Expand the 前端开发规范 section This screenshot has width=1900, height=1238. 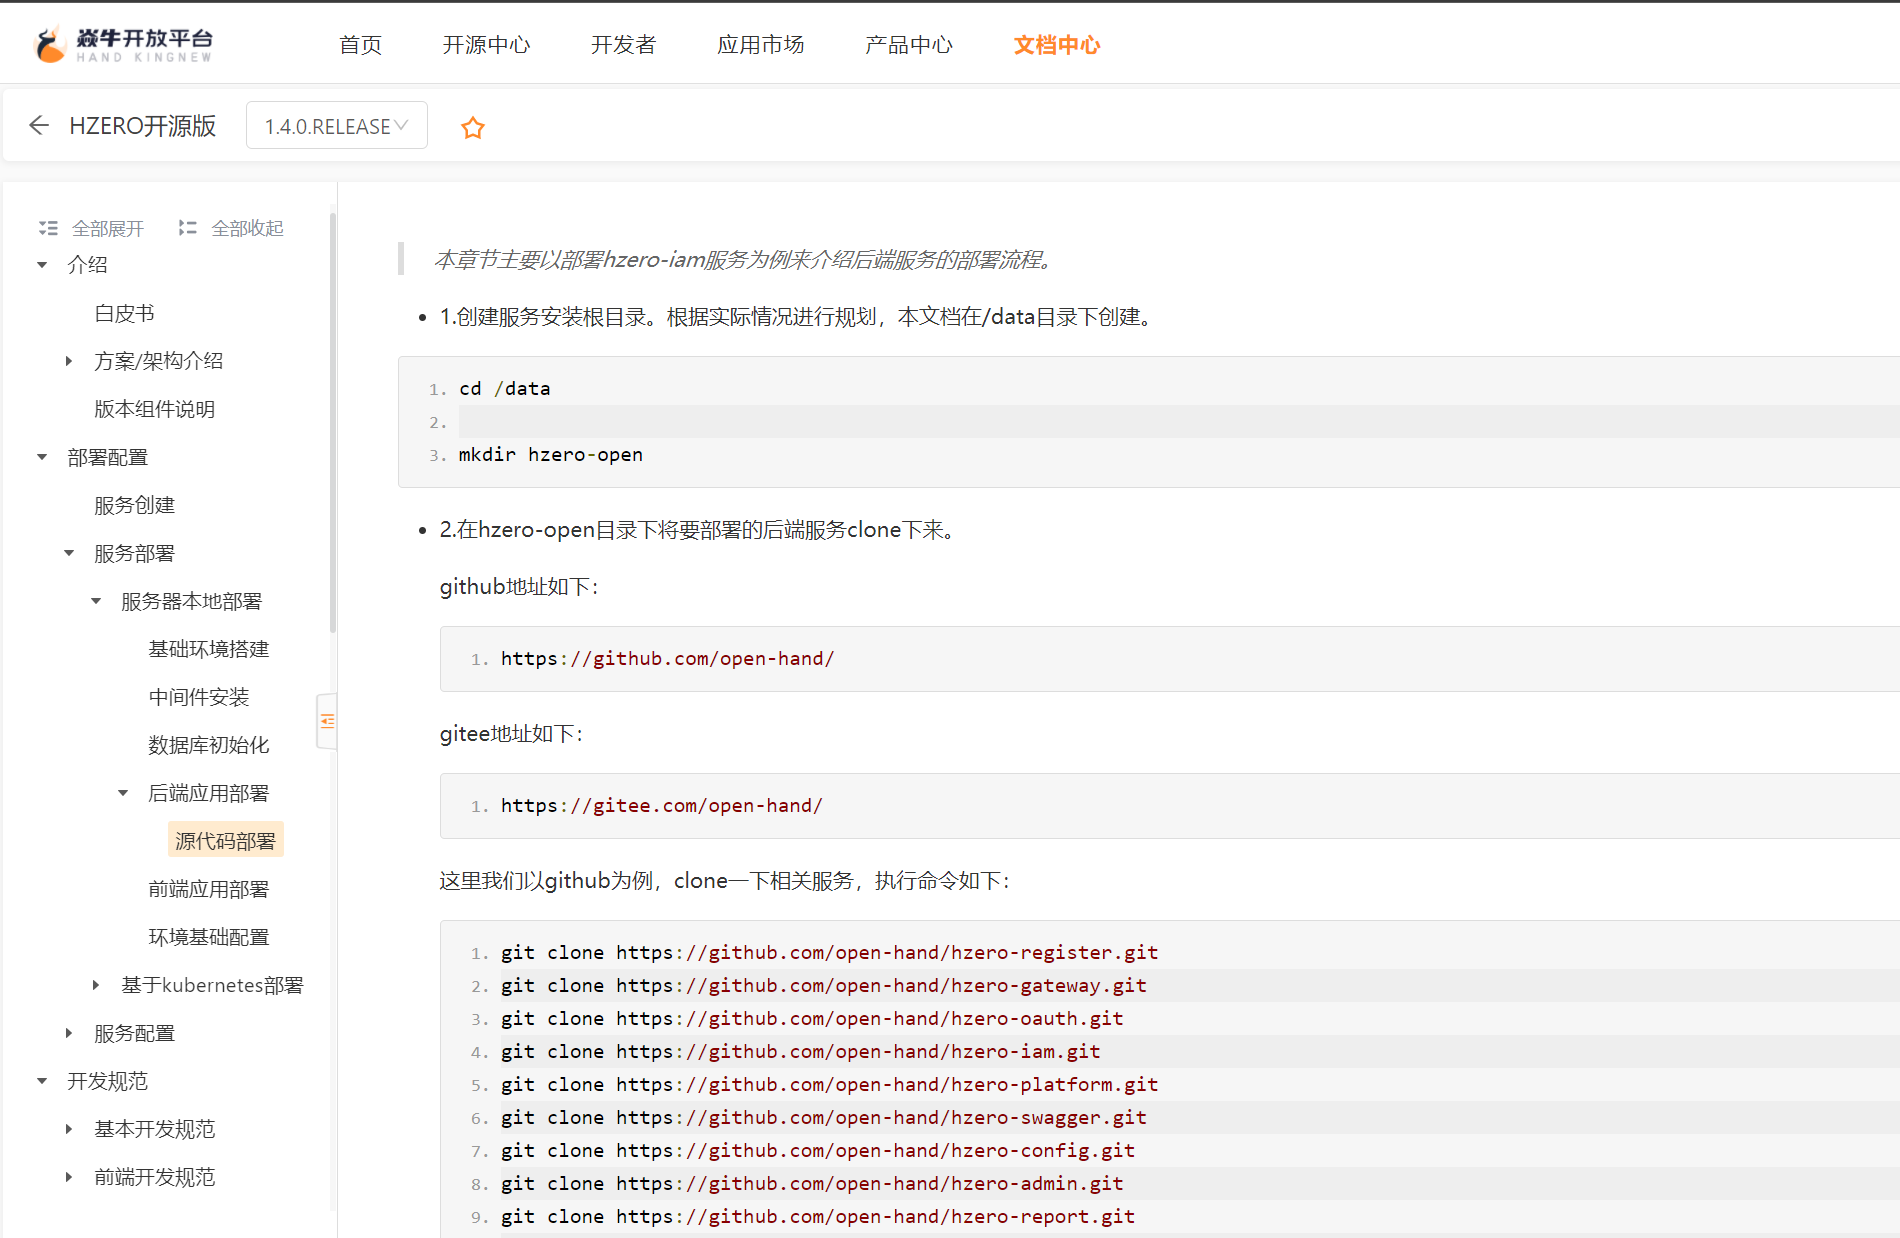point(69,1177)
